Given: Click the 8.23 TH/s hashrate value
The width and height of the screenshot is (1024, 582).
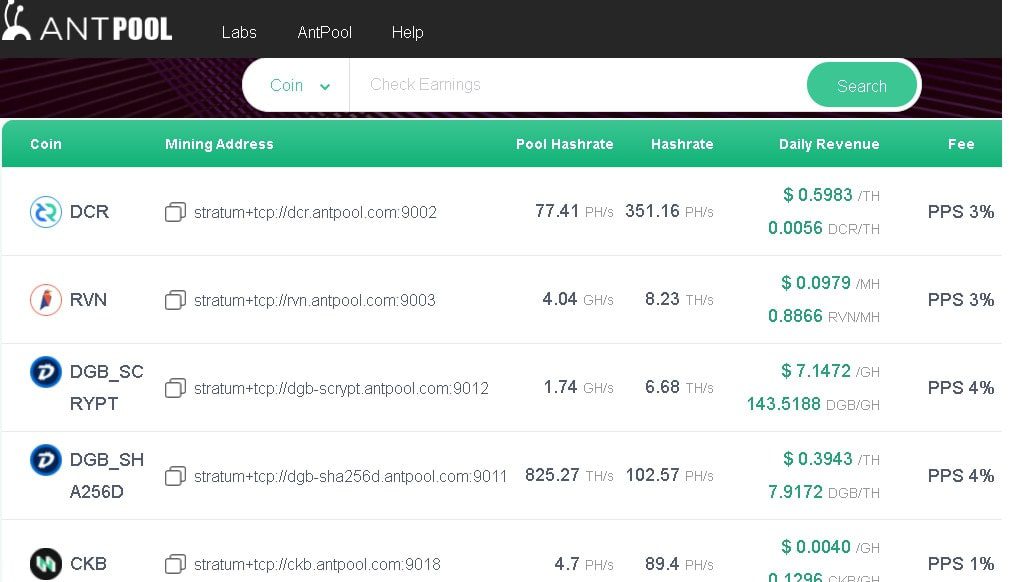Looking at the screenshot, I should click(x=679, y=299).
